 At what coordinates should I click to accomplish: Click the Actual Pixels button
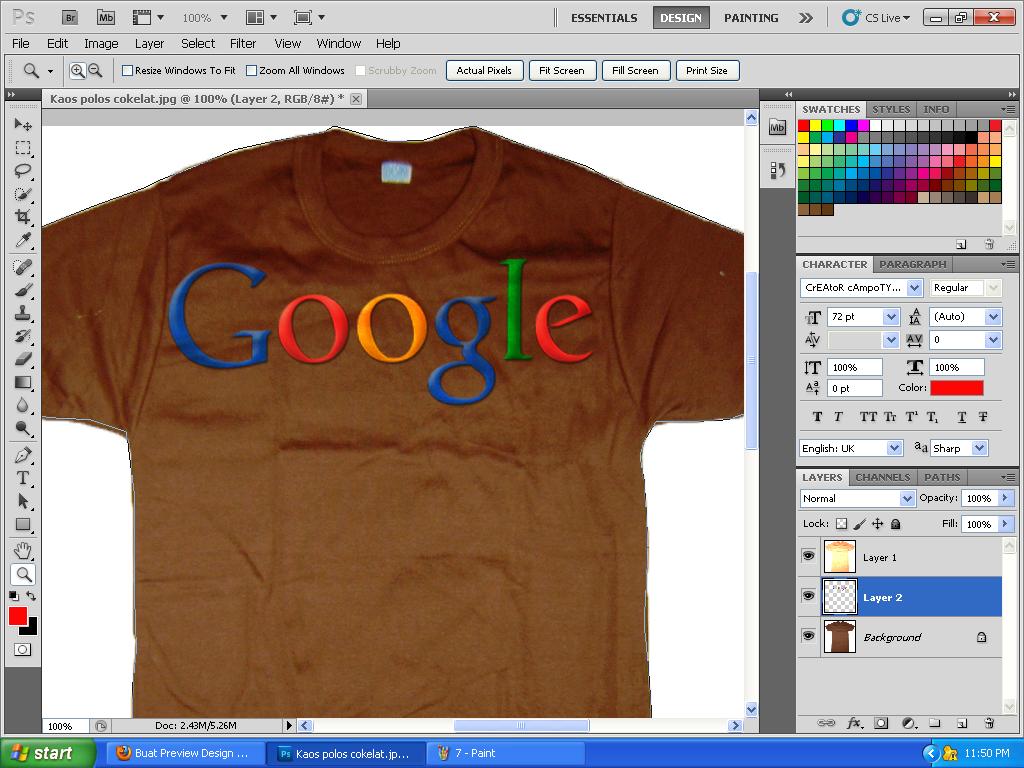click(x=485, y=71)
